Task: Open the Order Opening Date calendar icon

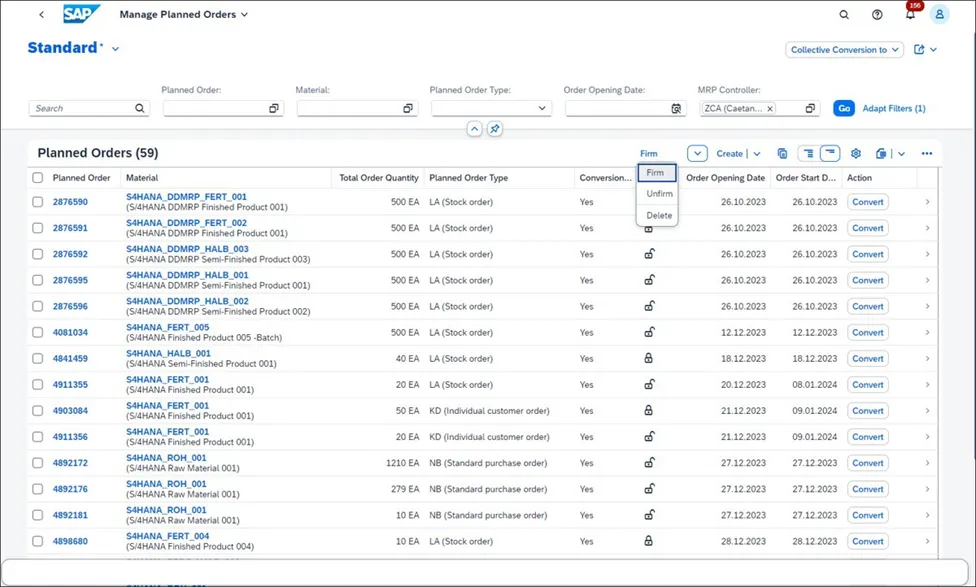Action: (676, 108)
